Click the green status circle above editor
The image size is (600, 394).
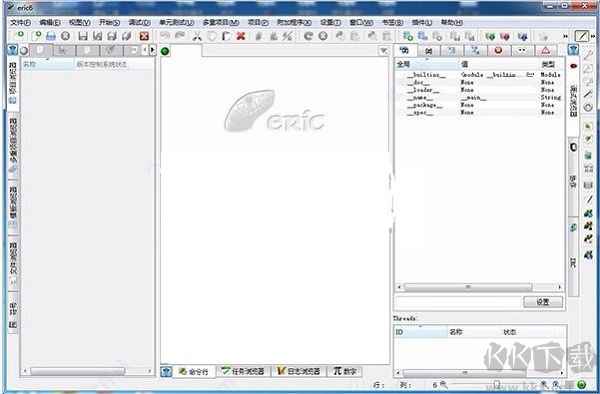[x=165, y=51]
